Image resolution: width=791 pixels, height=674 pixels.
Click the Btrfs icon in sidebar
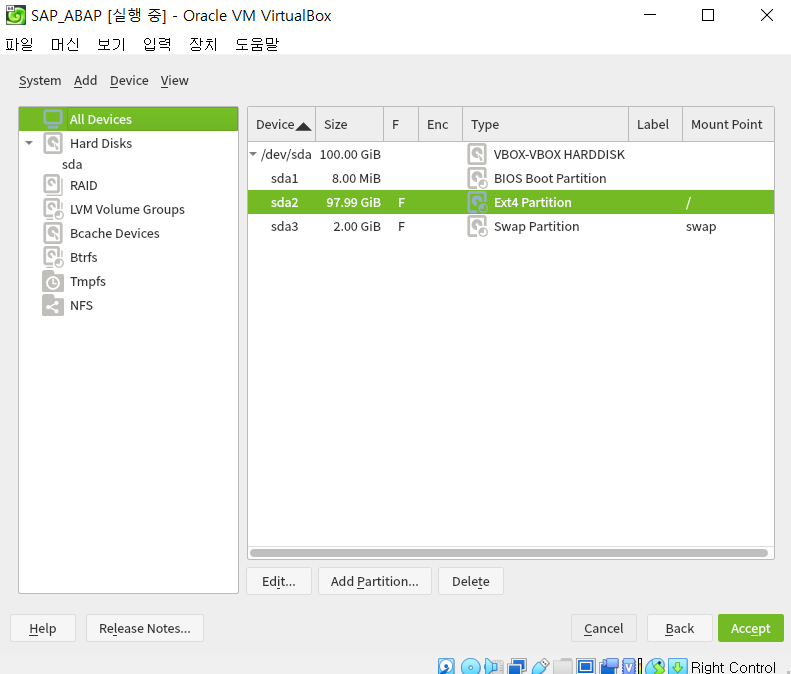click(53, 257)
